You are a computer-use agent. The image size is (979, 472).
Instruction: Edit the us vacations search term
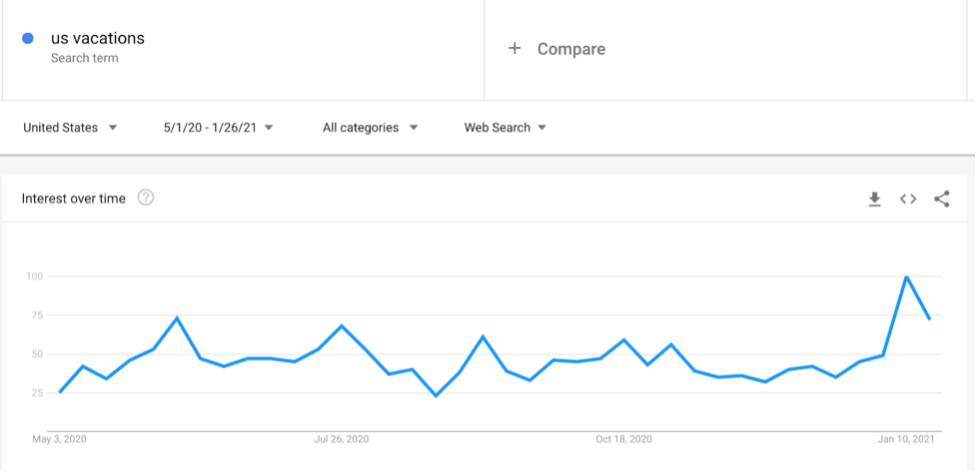click(97, 38)
